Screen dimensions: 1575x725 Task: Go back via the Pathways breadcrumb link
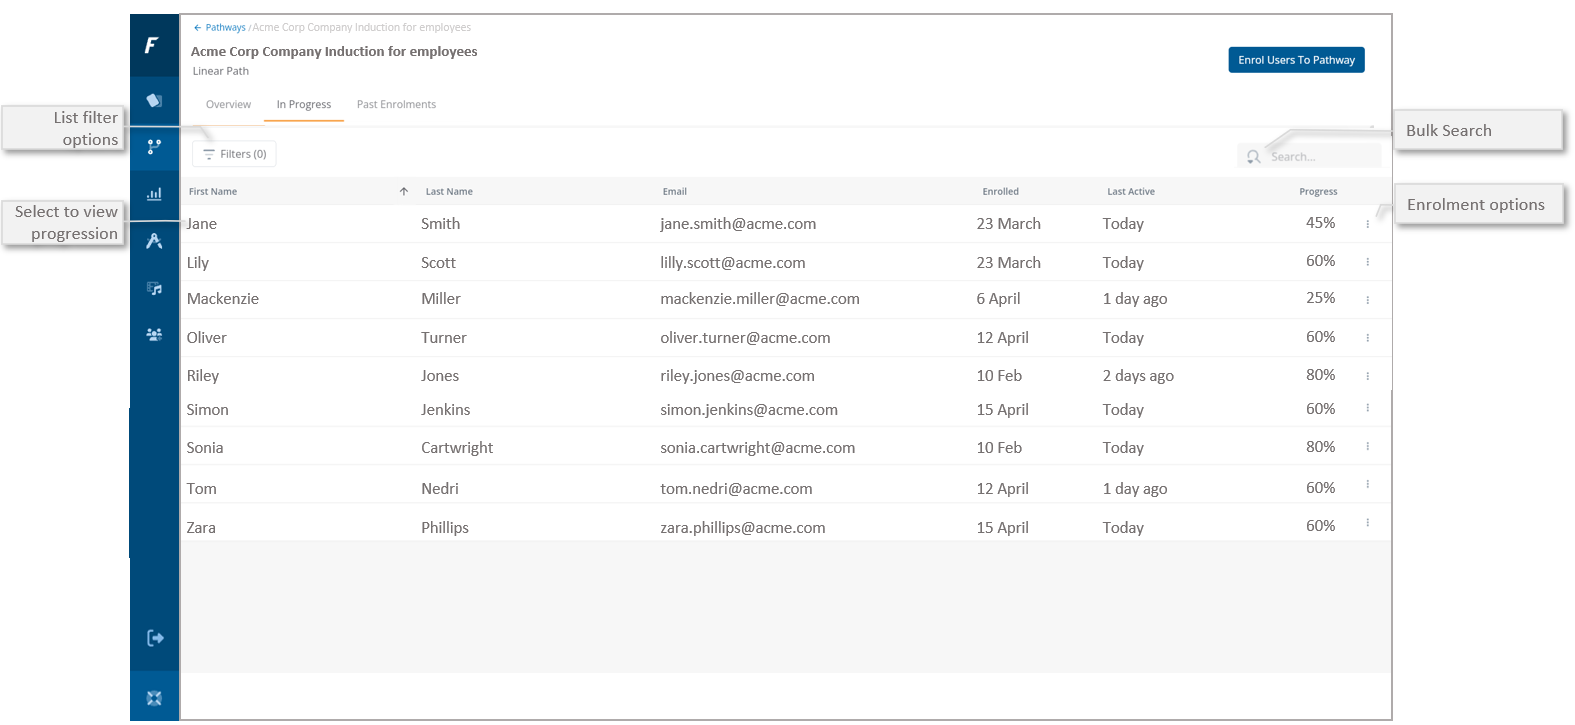[224, 28]
